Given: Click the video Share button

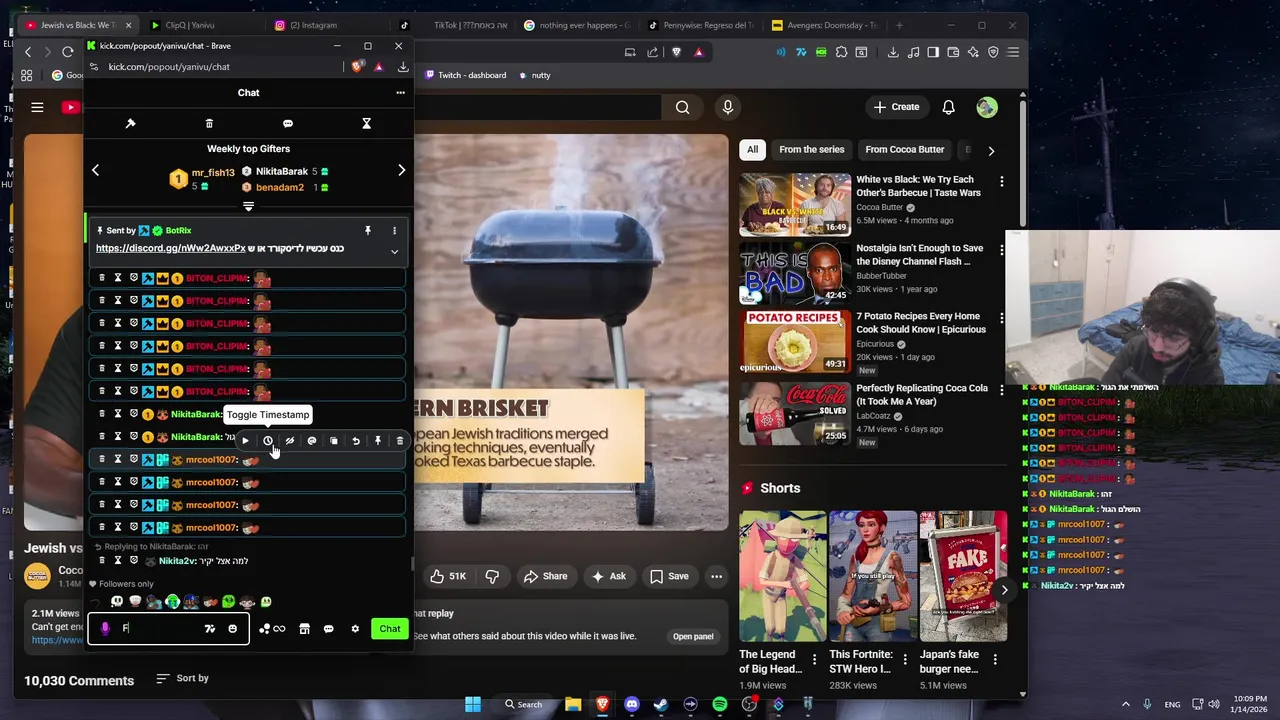Looking at the screenshot, I should 546,576.
